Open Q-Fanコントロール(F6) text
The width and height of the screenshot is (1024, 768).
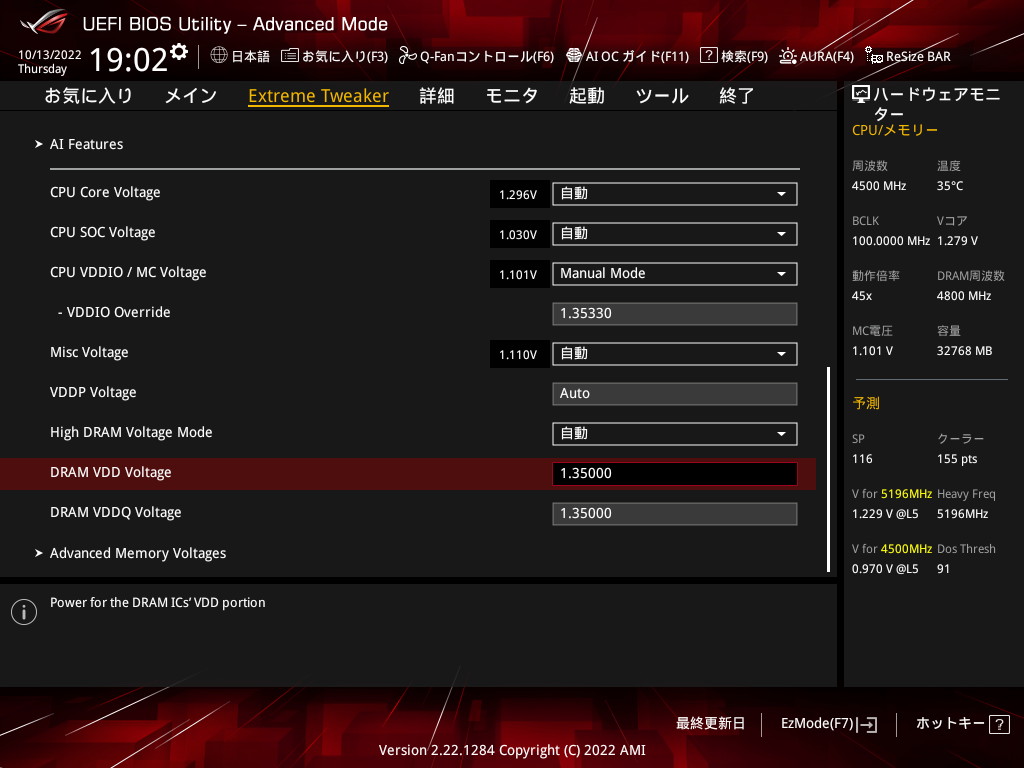487,56
